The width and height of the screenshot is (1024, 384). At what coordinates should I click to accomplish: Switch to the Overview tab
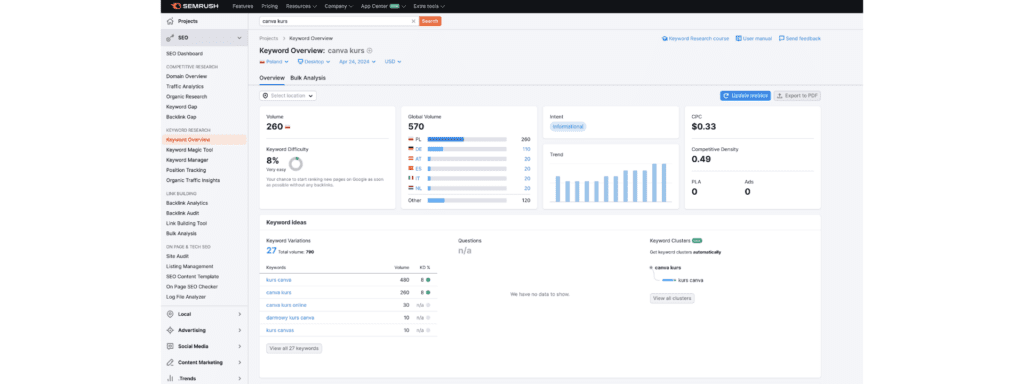tap(272, 78)
